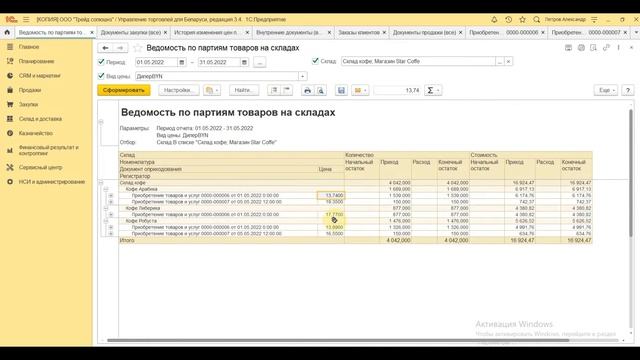Open the favorites star in the title bar
This screenshot has height=360, width=640.
(522, 19)
